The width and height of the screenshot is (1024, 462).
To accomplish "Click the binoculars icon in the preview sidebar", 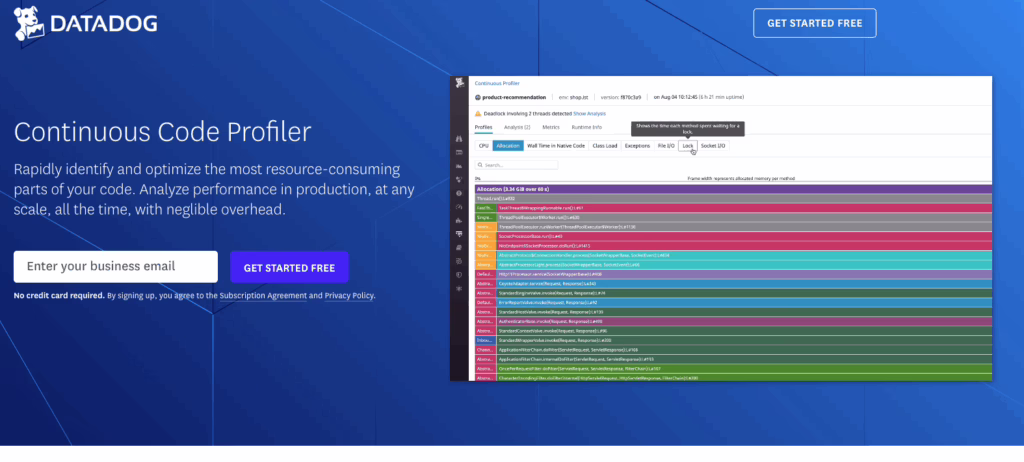I will coord(459,139).
